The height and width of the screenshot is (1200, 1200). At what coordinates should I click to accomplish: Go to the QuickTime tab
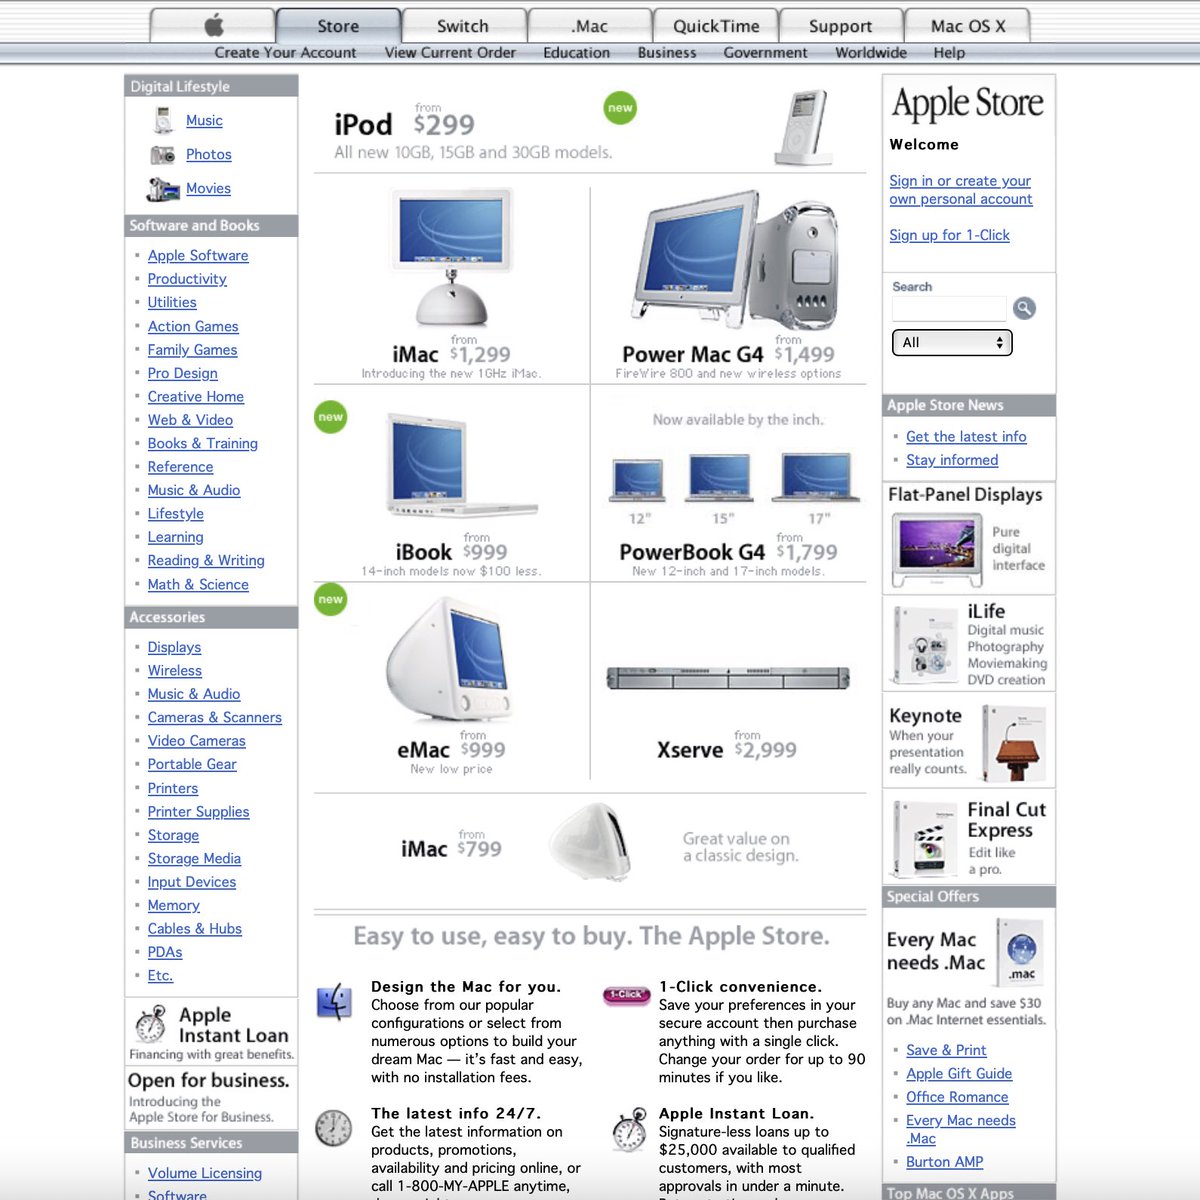[x=716, y=26]
